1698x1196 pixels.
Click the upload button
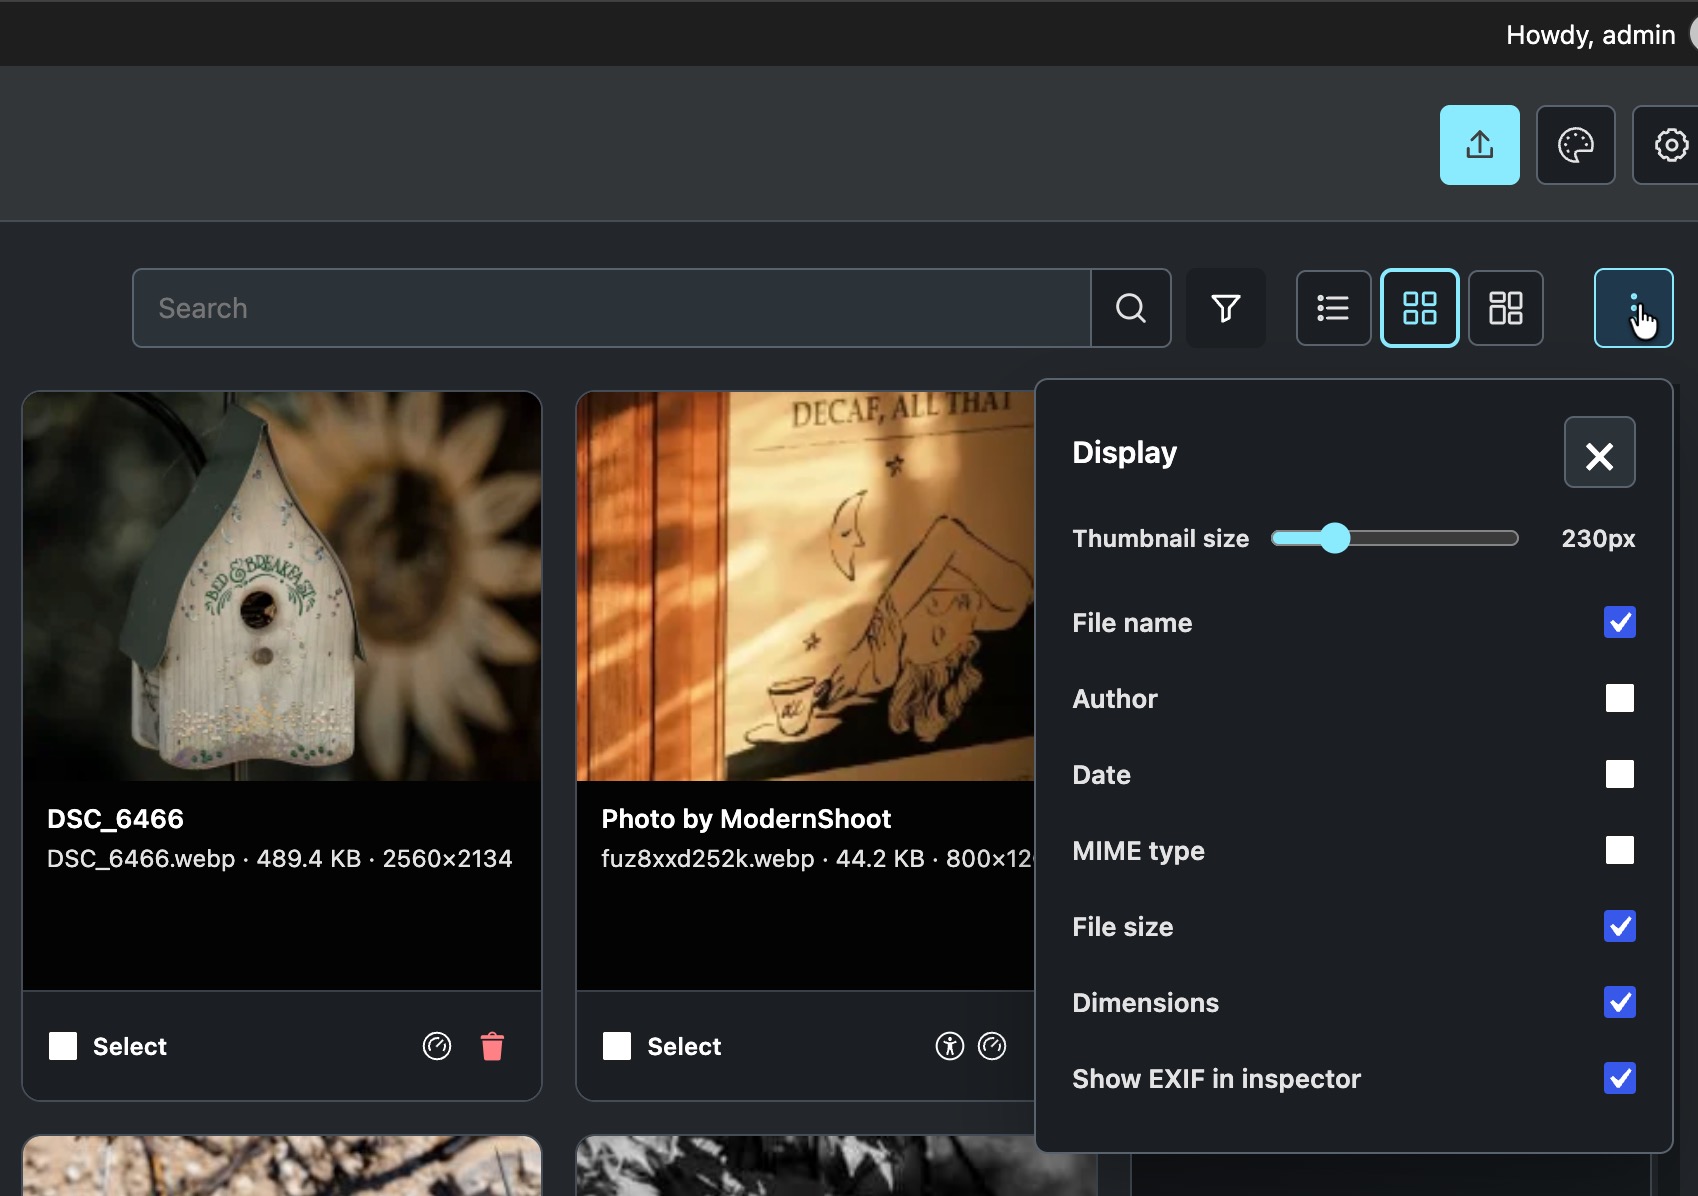click(1479, 145)
